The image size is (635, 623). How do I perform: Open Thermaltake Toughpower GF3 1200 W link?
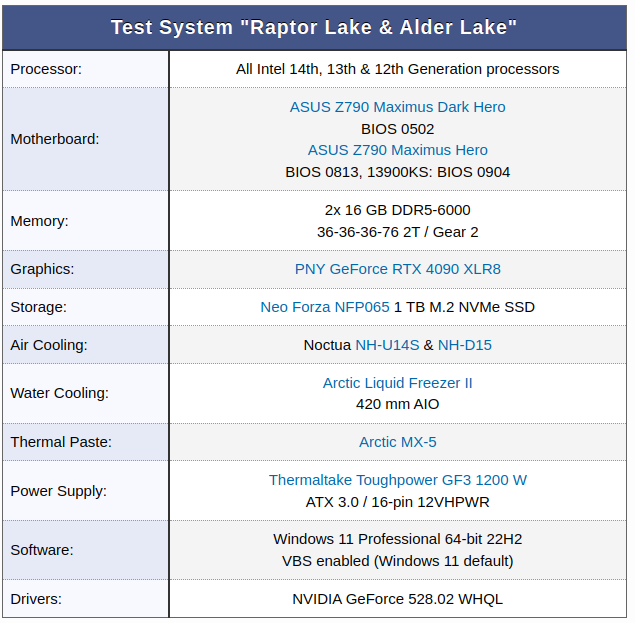(397, 480)
